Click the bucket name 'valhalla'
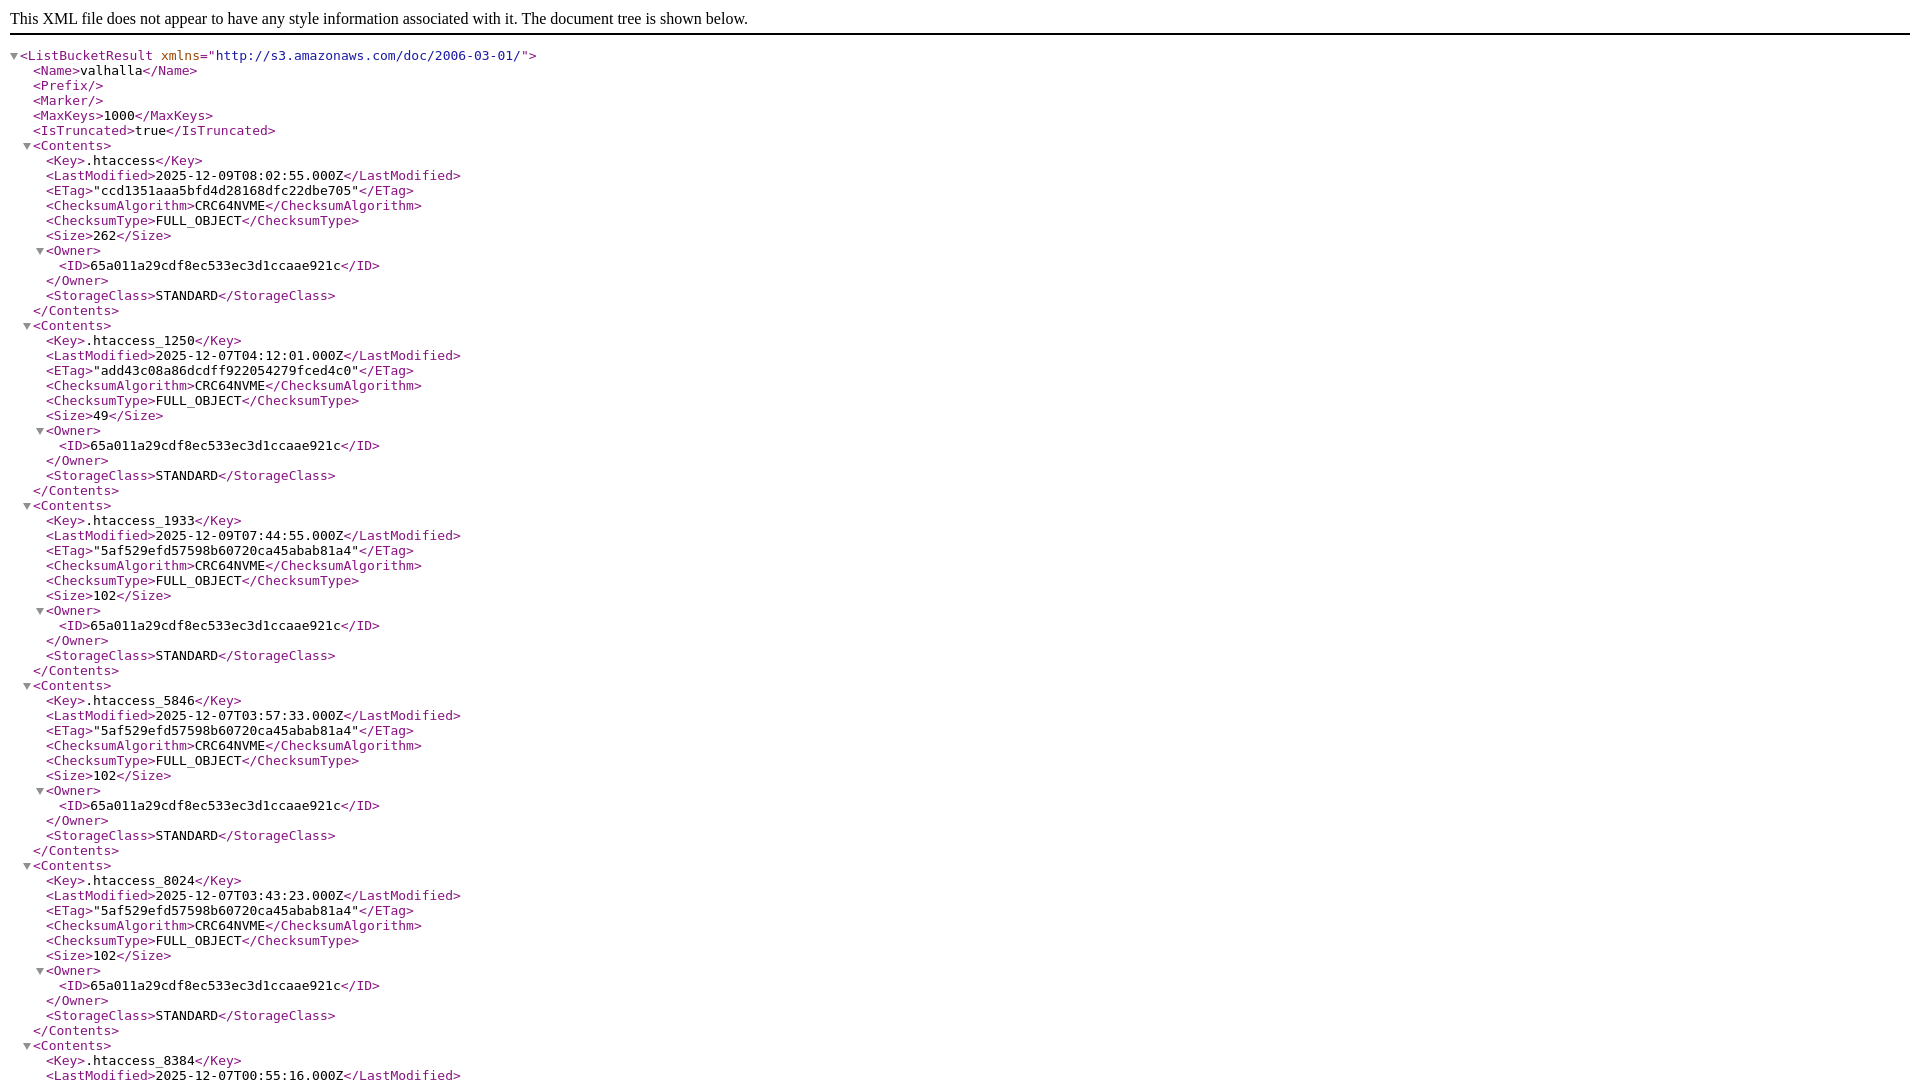This screenshot has height=1080, width=1920. pos(111,71)
